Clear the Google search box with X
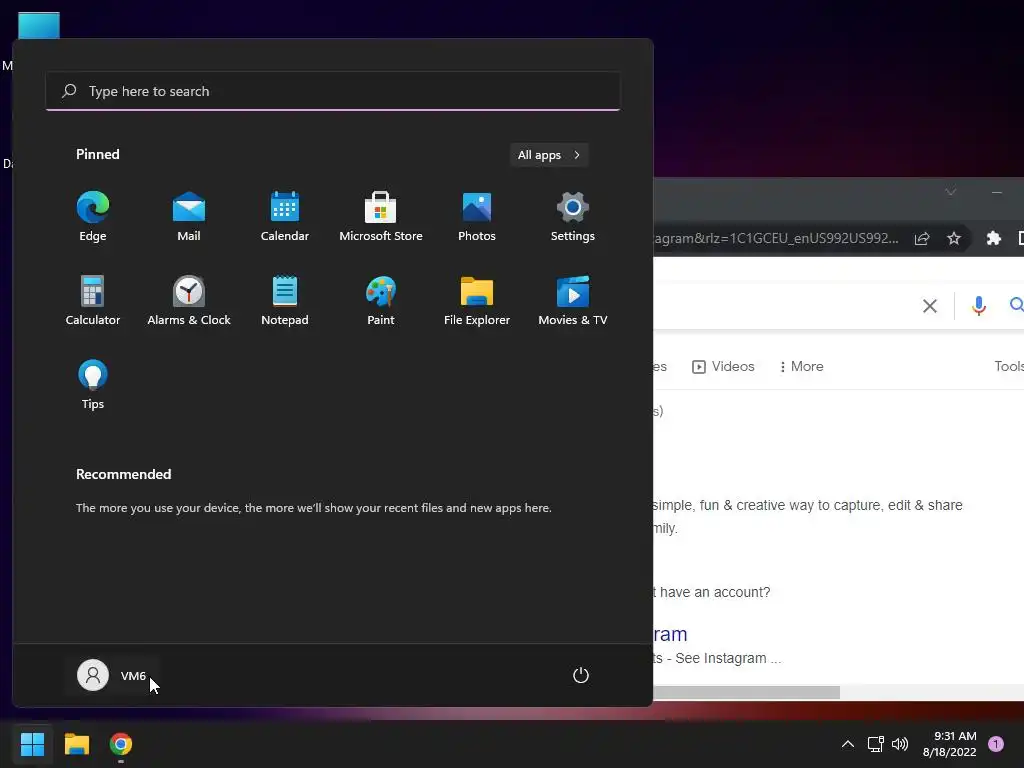This screenshot has height=768, width=1024. tap(930, 306)
